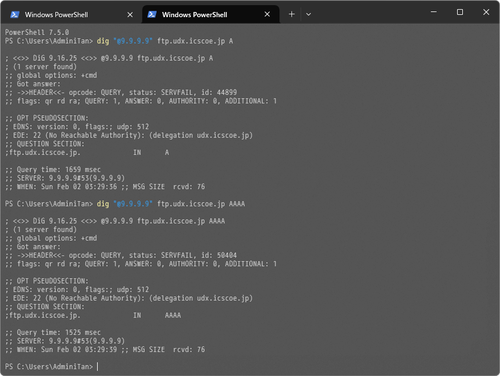Click the 'PowerShell 7.5.0' version line
Image resolution: width=500 pixels, height=376 pixels.
[x=37, y=32]
